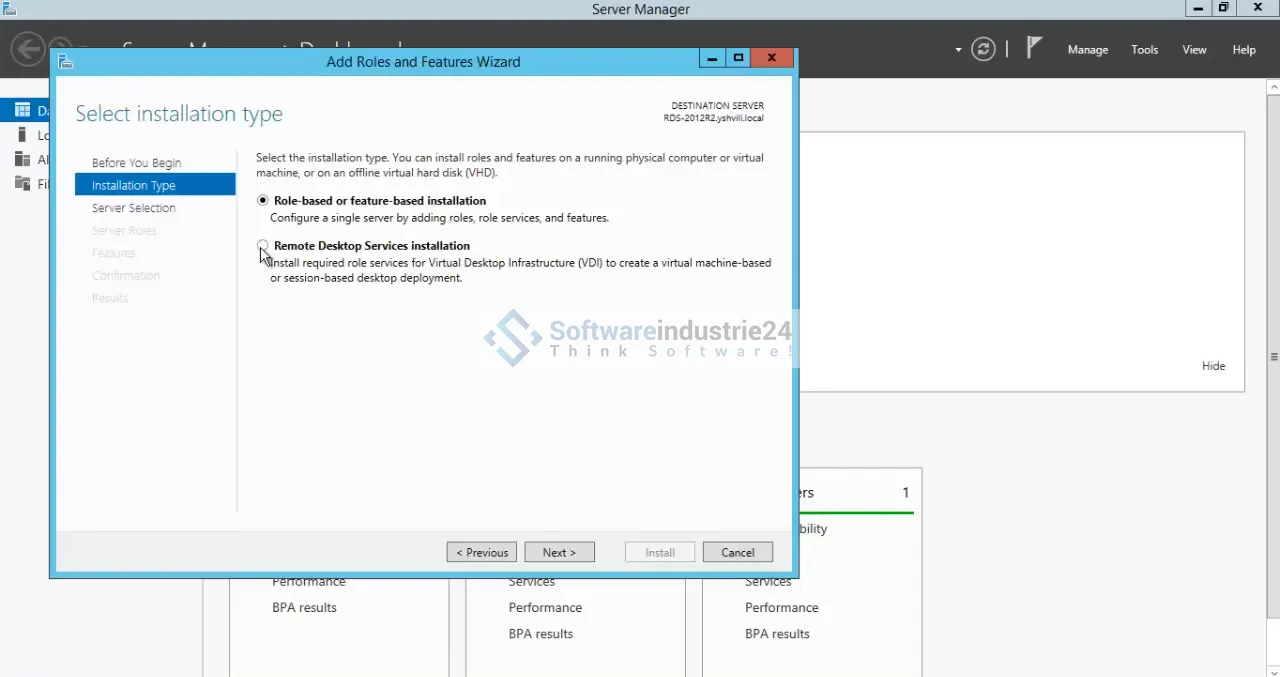Choose Remote Desktop Services installation option
1280x677 pixels.
tap(263, 245)
